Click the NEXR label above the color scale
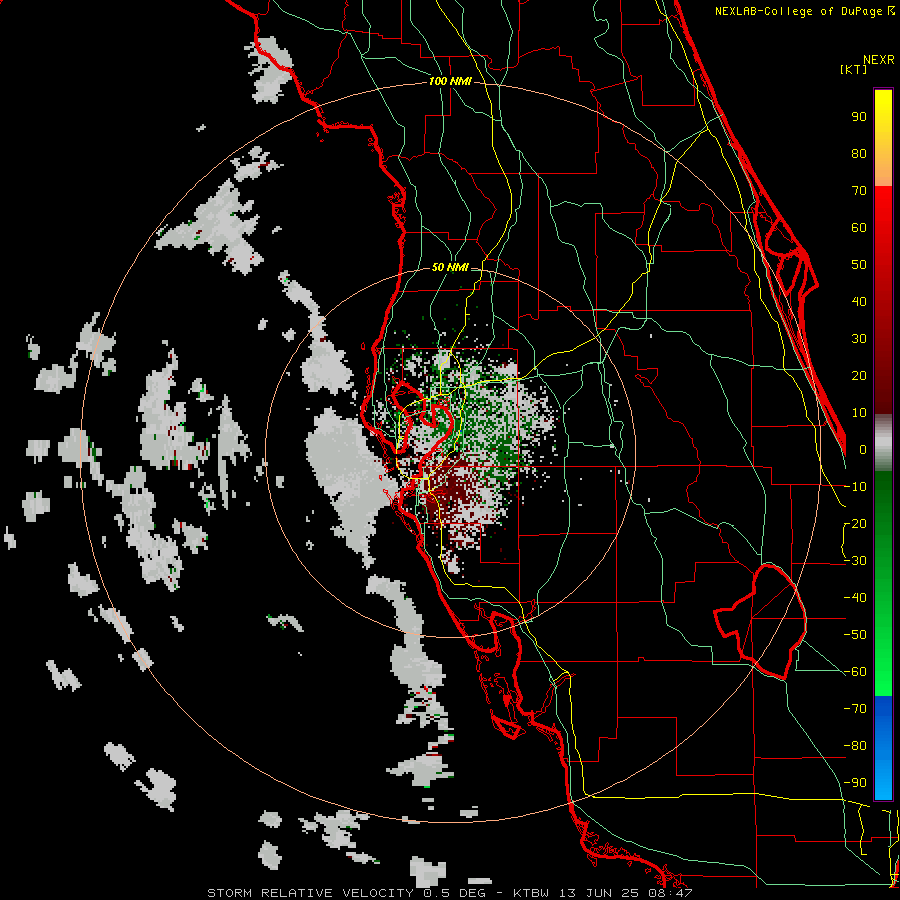The width and height of the screenshot is (900, 900). pos(878,60)
